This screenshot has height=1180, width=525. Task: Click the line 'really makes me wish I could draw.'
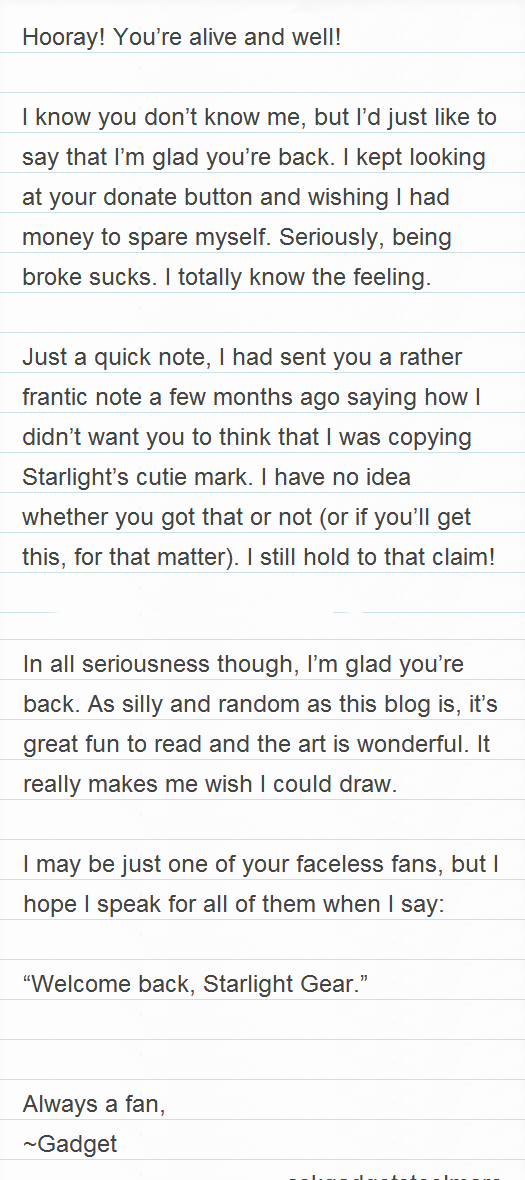210,784
